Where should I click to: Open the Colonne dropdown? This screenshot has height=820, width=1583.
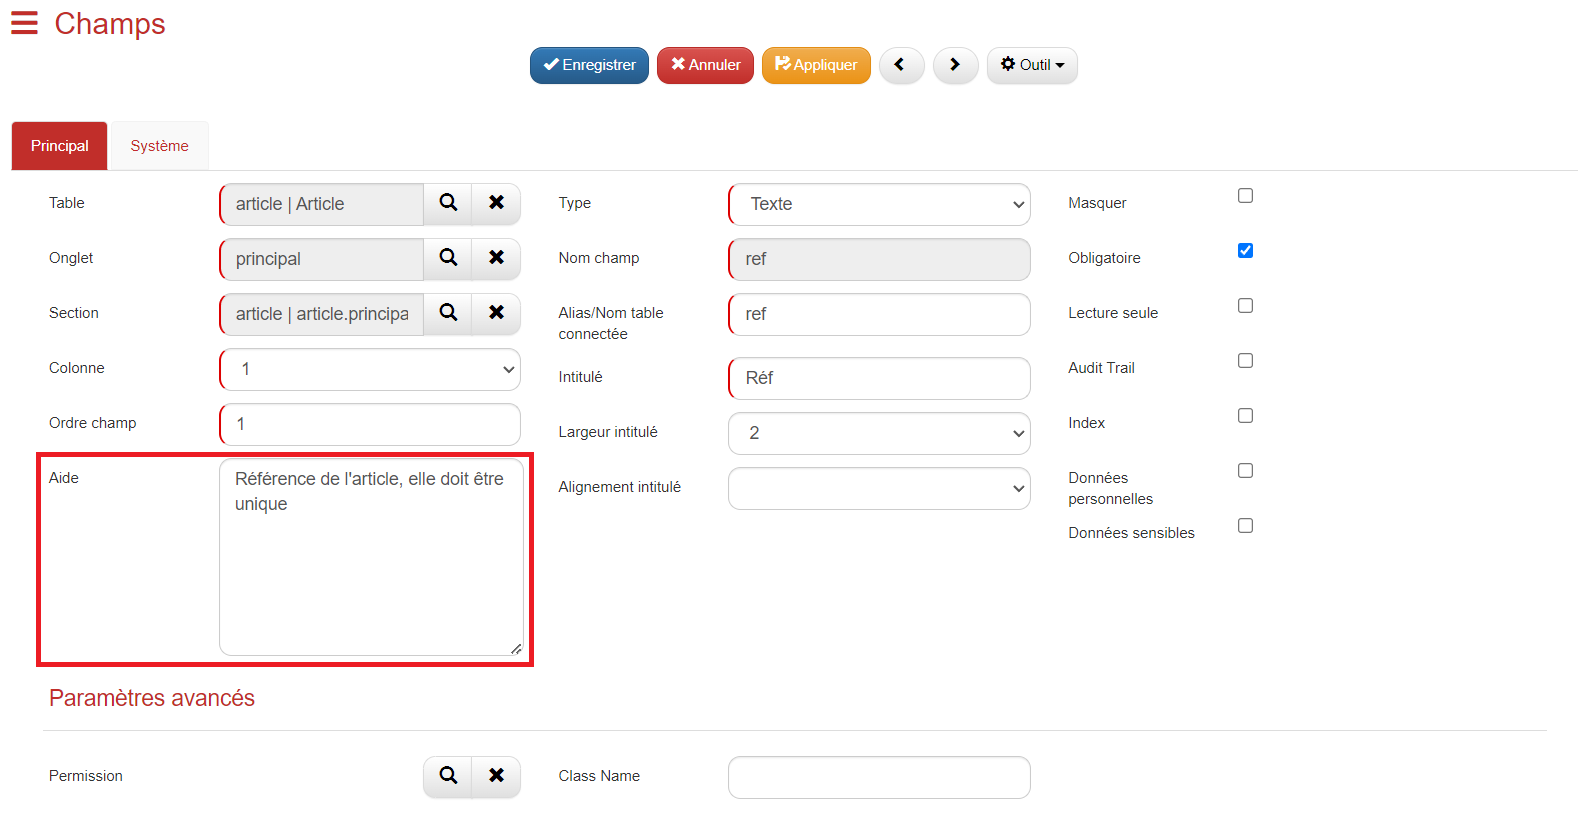[x=370, y=369]
